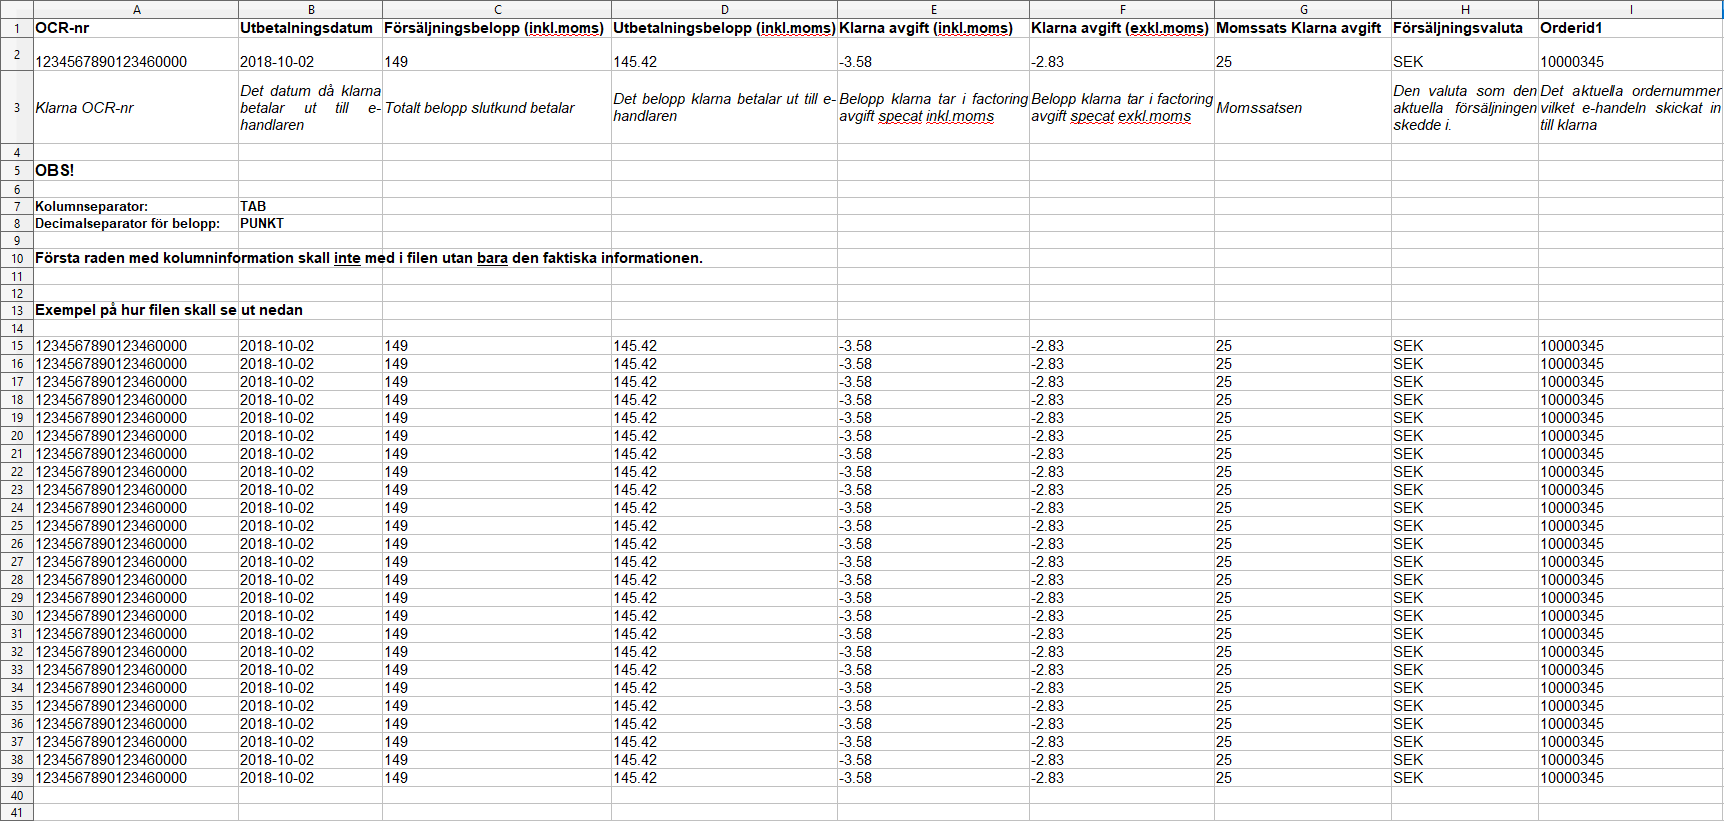Select the column A header
This screenshot has width=1724, height=821.
136,9
